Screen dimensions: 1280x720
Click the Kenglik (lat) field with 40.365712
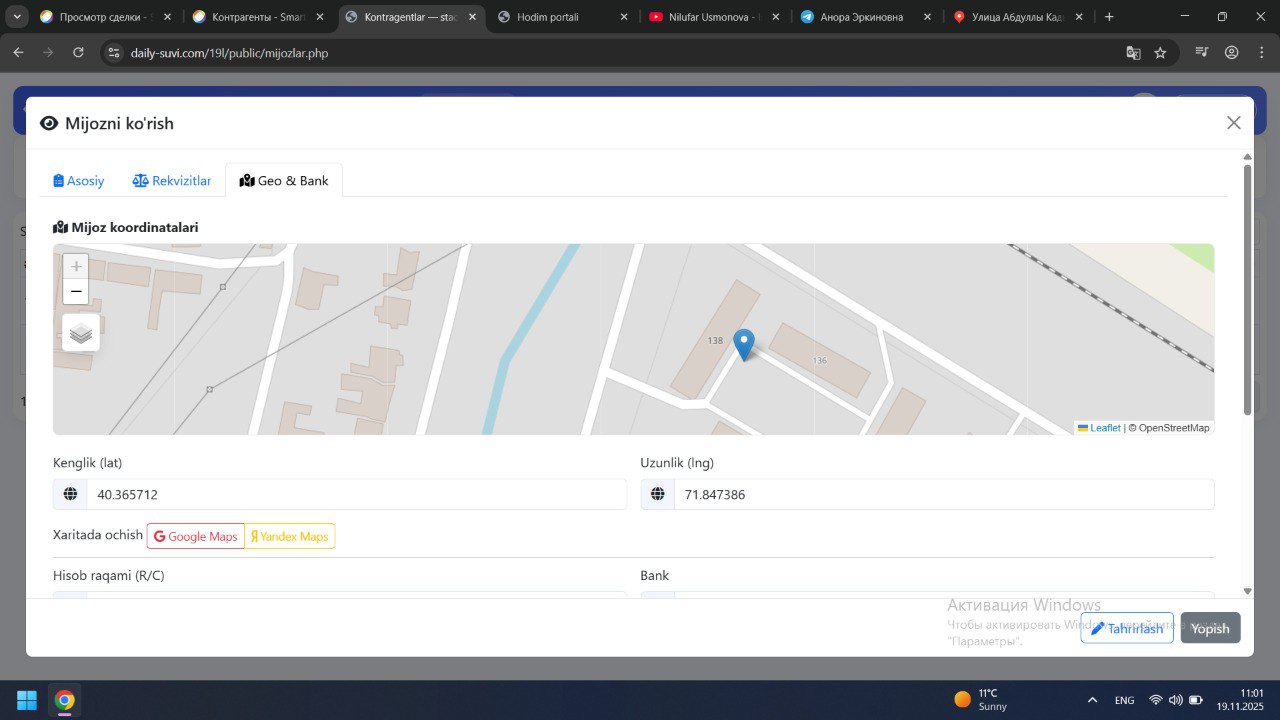(356, 494)
